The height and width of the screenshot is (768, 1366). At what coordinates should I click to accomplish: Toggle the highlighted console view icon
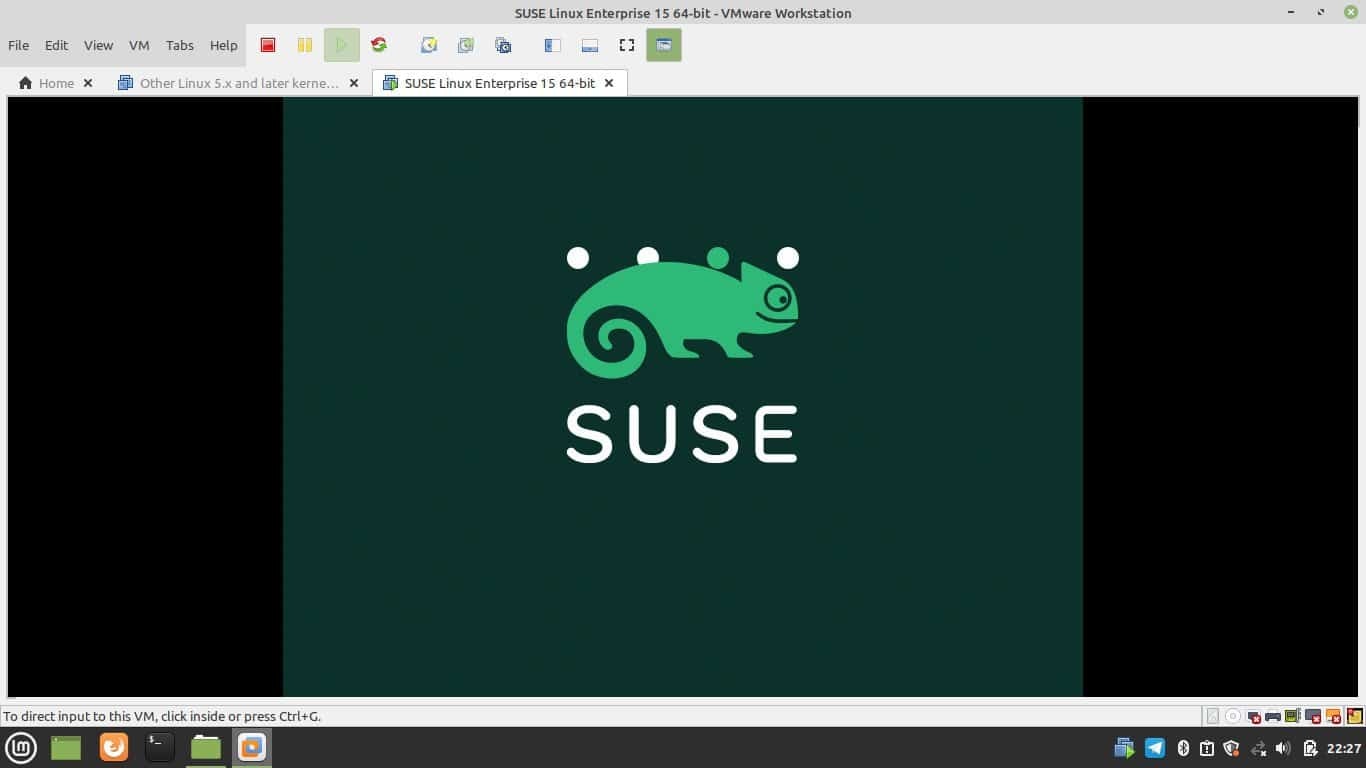(x=664, y=45)
